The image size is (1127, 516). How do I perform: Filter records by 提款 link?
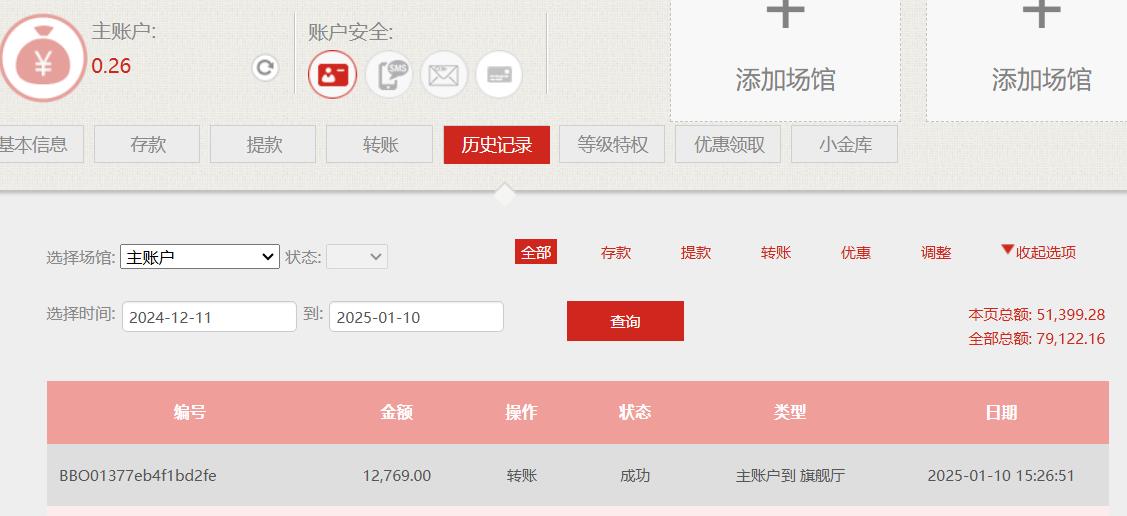[x=696, y=253]
